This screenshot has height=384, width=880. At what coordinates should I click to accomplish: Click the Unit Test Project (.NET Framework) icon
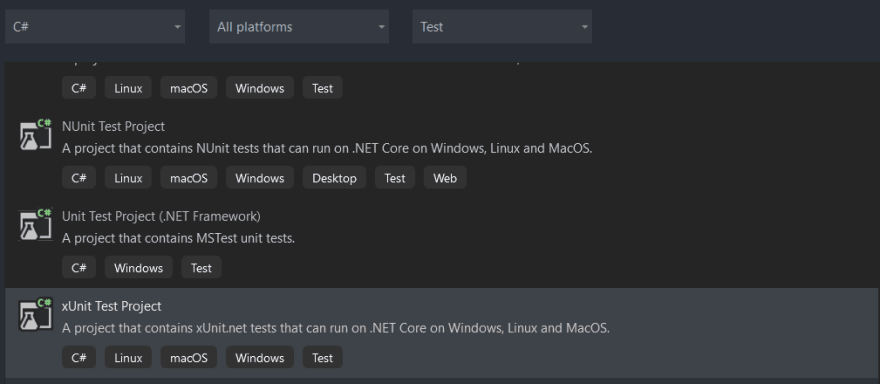click(x=36, y=225)
